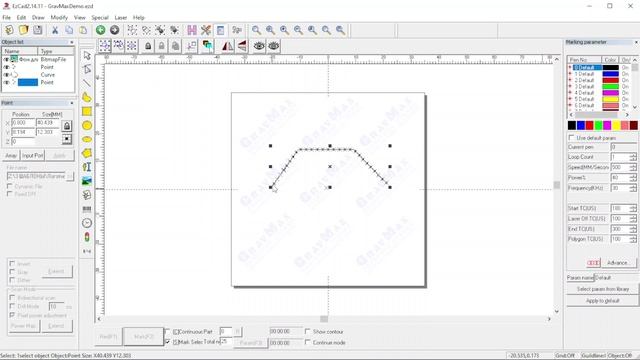
Task: Click the mirror horizontal icon
Action: [227, 46]
